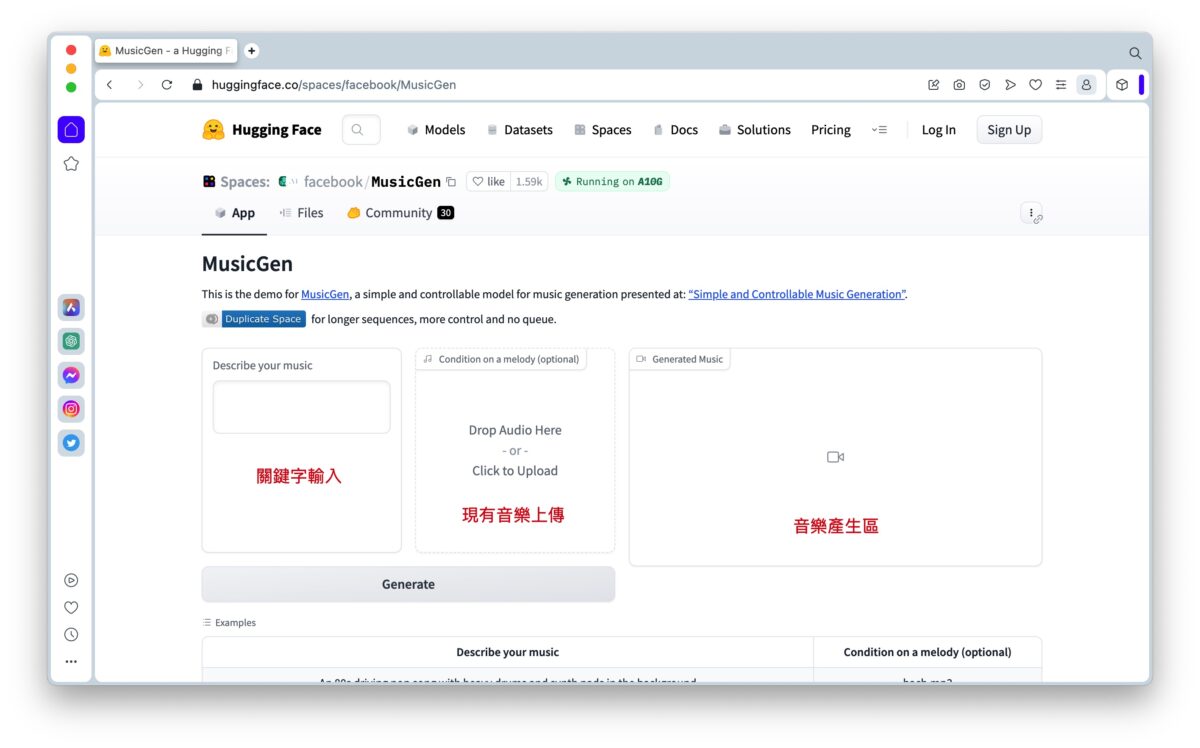Screen dimensions: 1200x748
Task: Open the 1.59k likes count
Action: point(529,182)
